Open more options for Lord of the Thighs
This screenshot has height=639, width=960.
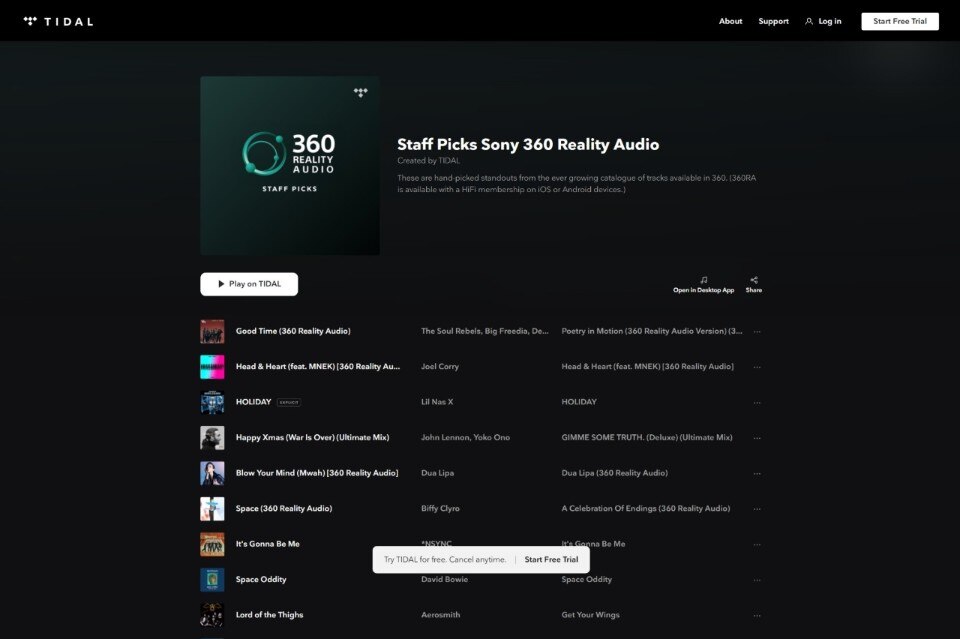click(757, 616)
